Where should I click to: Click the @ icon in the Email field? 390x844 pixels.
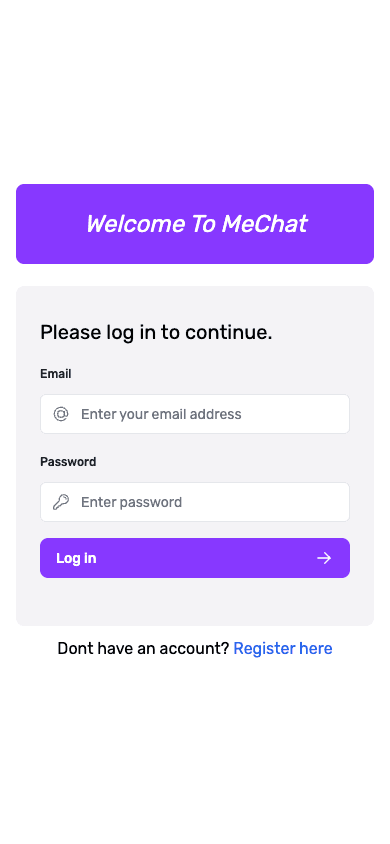pyautogui.click(x=61, y=414)
